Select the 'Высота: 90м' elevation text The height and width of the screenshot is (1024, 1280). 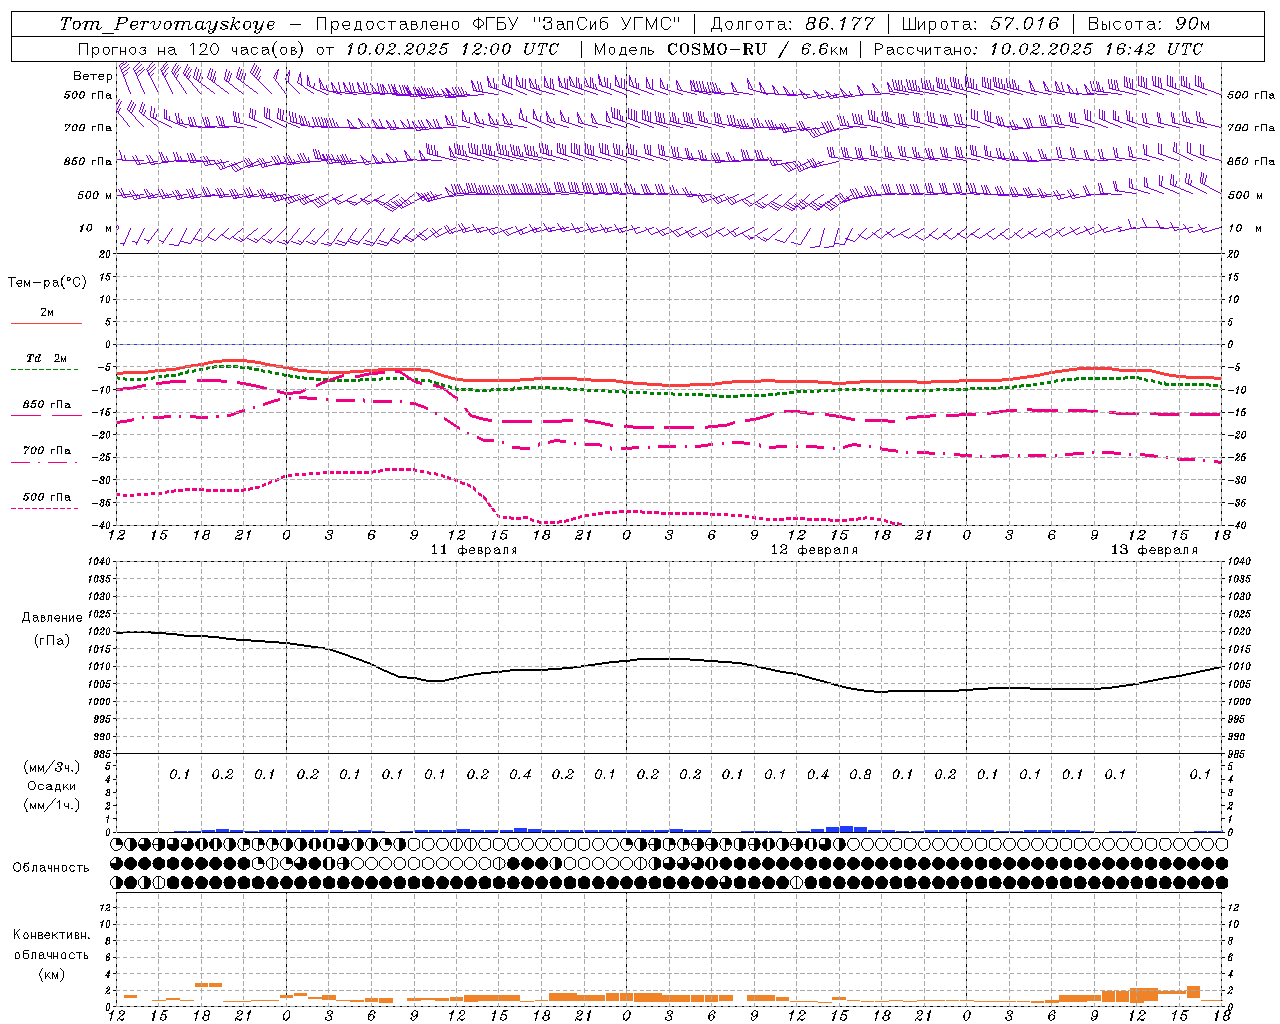pos(1149,24)
